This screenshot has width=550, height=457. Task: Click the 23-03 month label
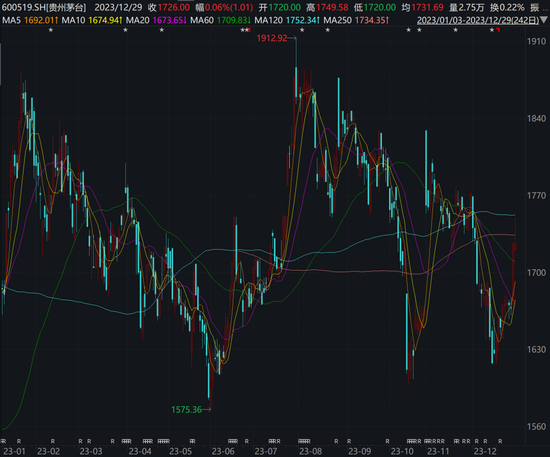click(91, 451)
